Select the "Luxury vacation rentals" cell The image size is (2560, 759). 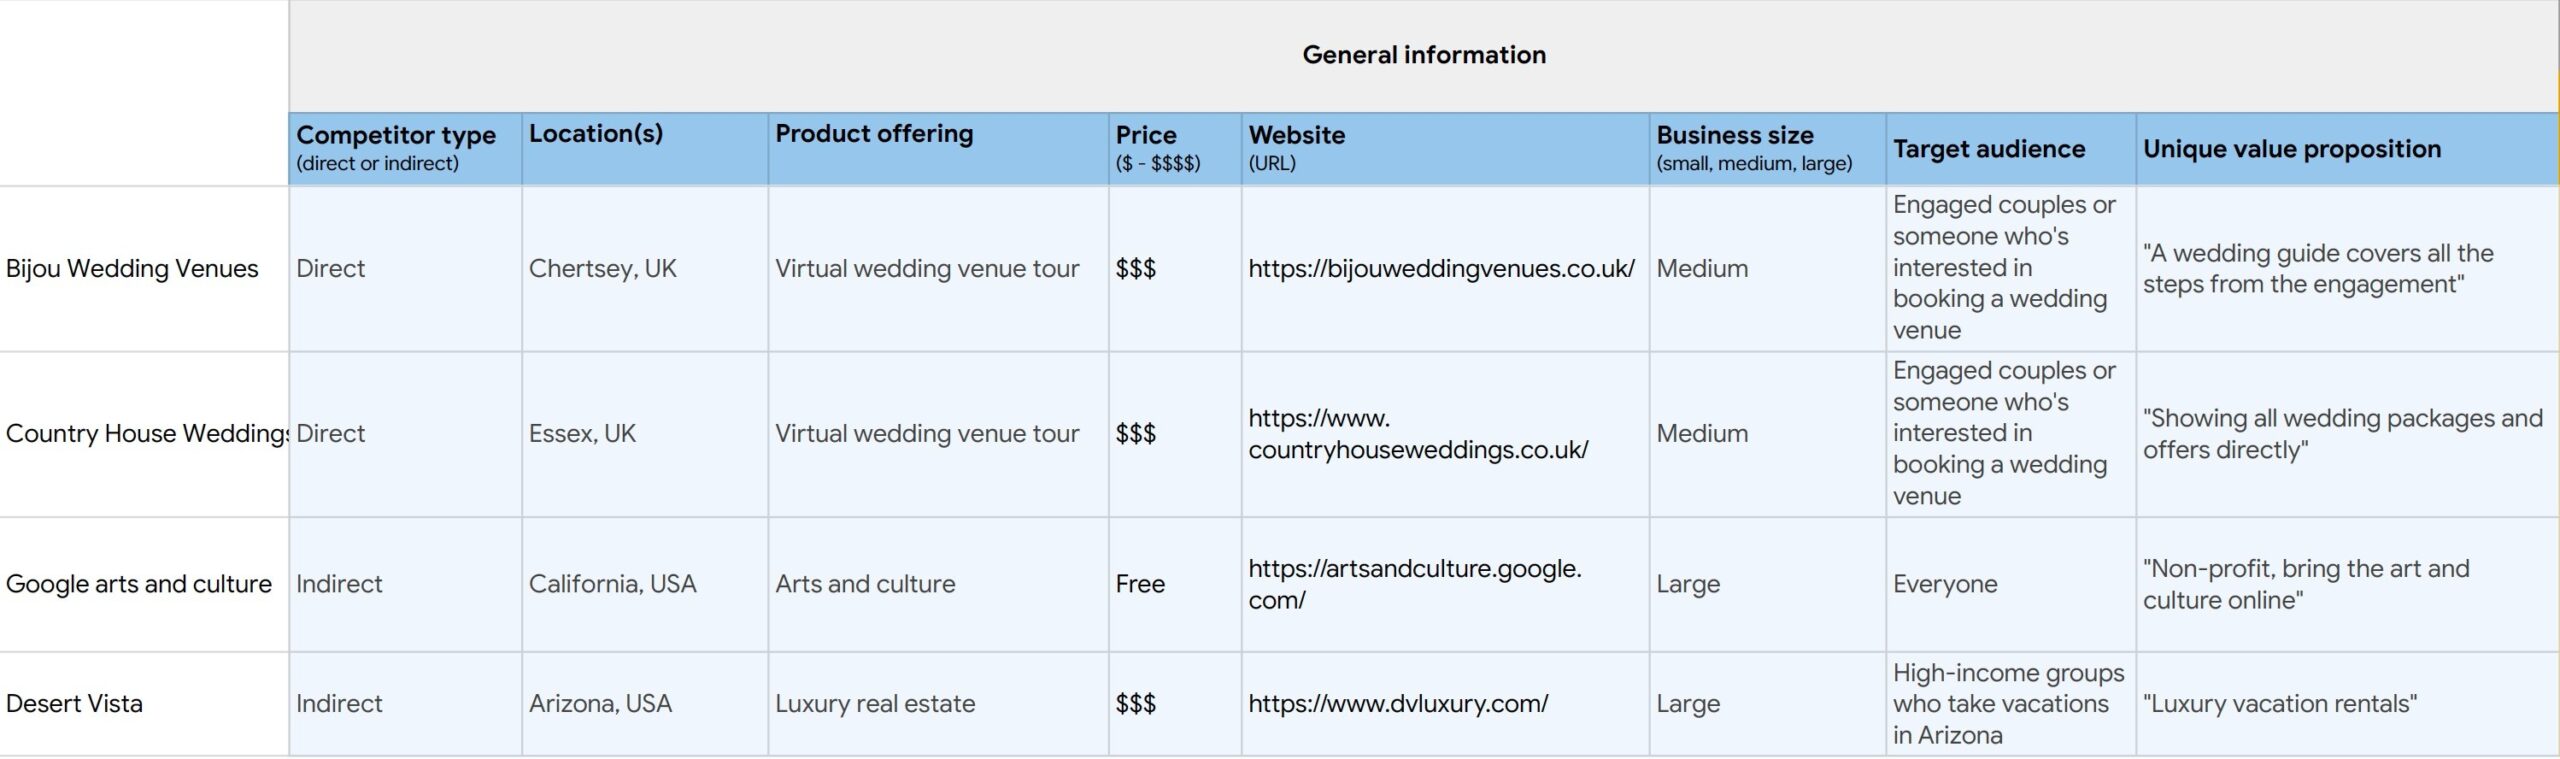(2279, 704)
